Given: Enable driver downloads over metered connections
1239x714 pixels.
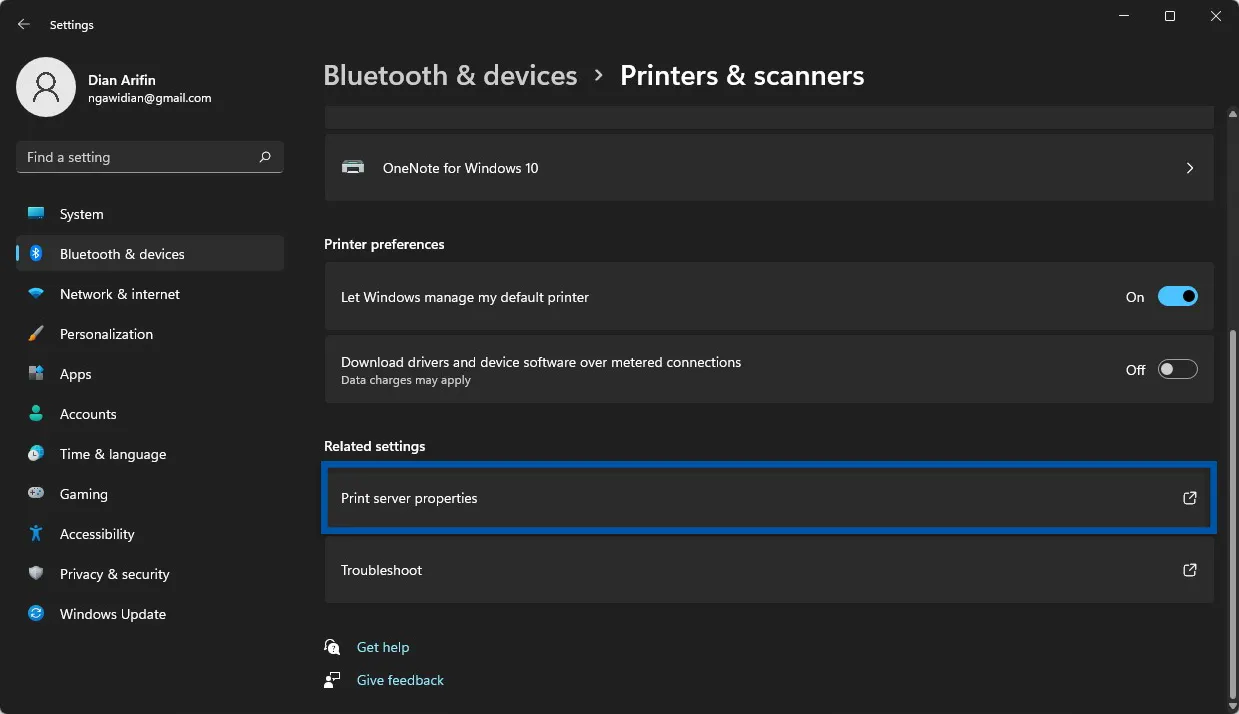Looking at the screenshot, I should click(1177, 369).
